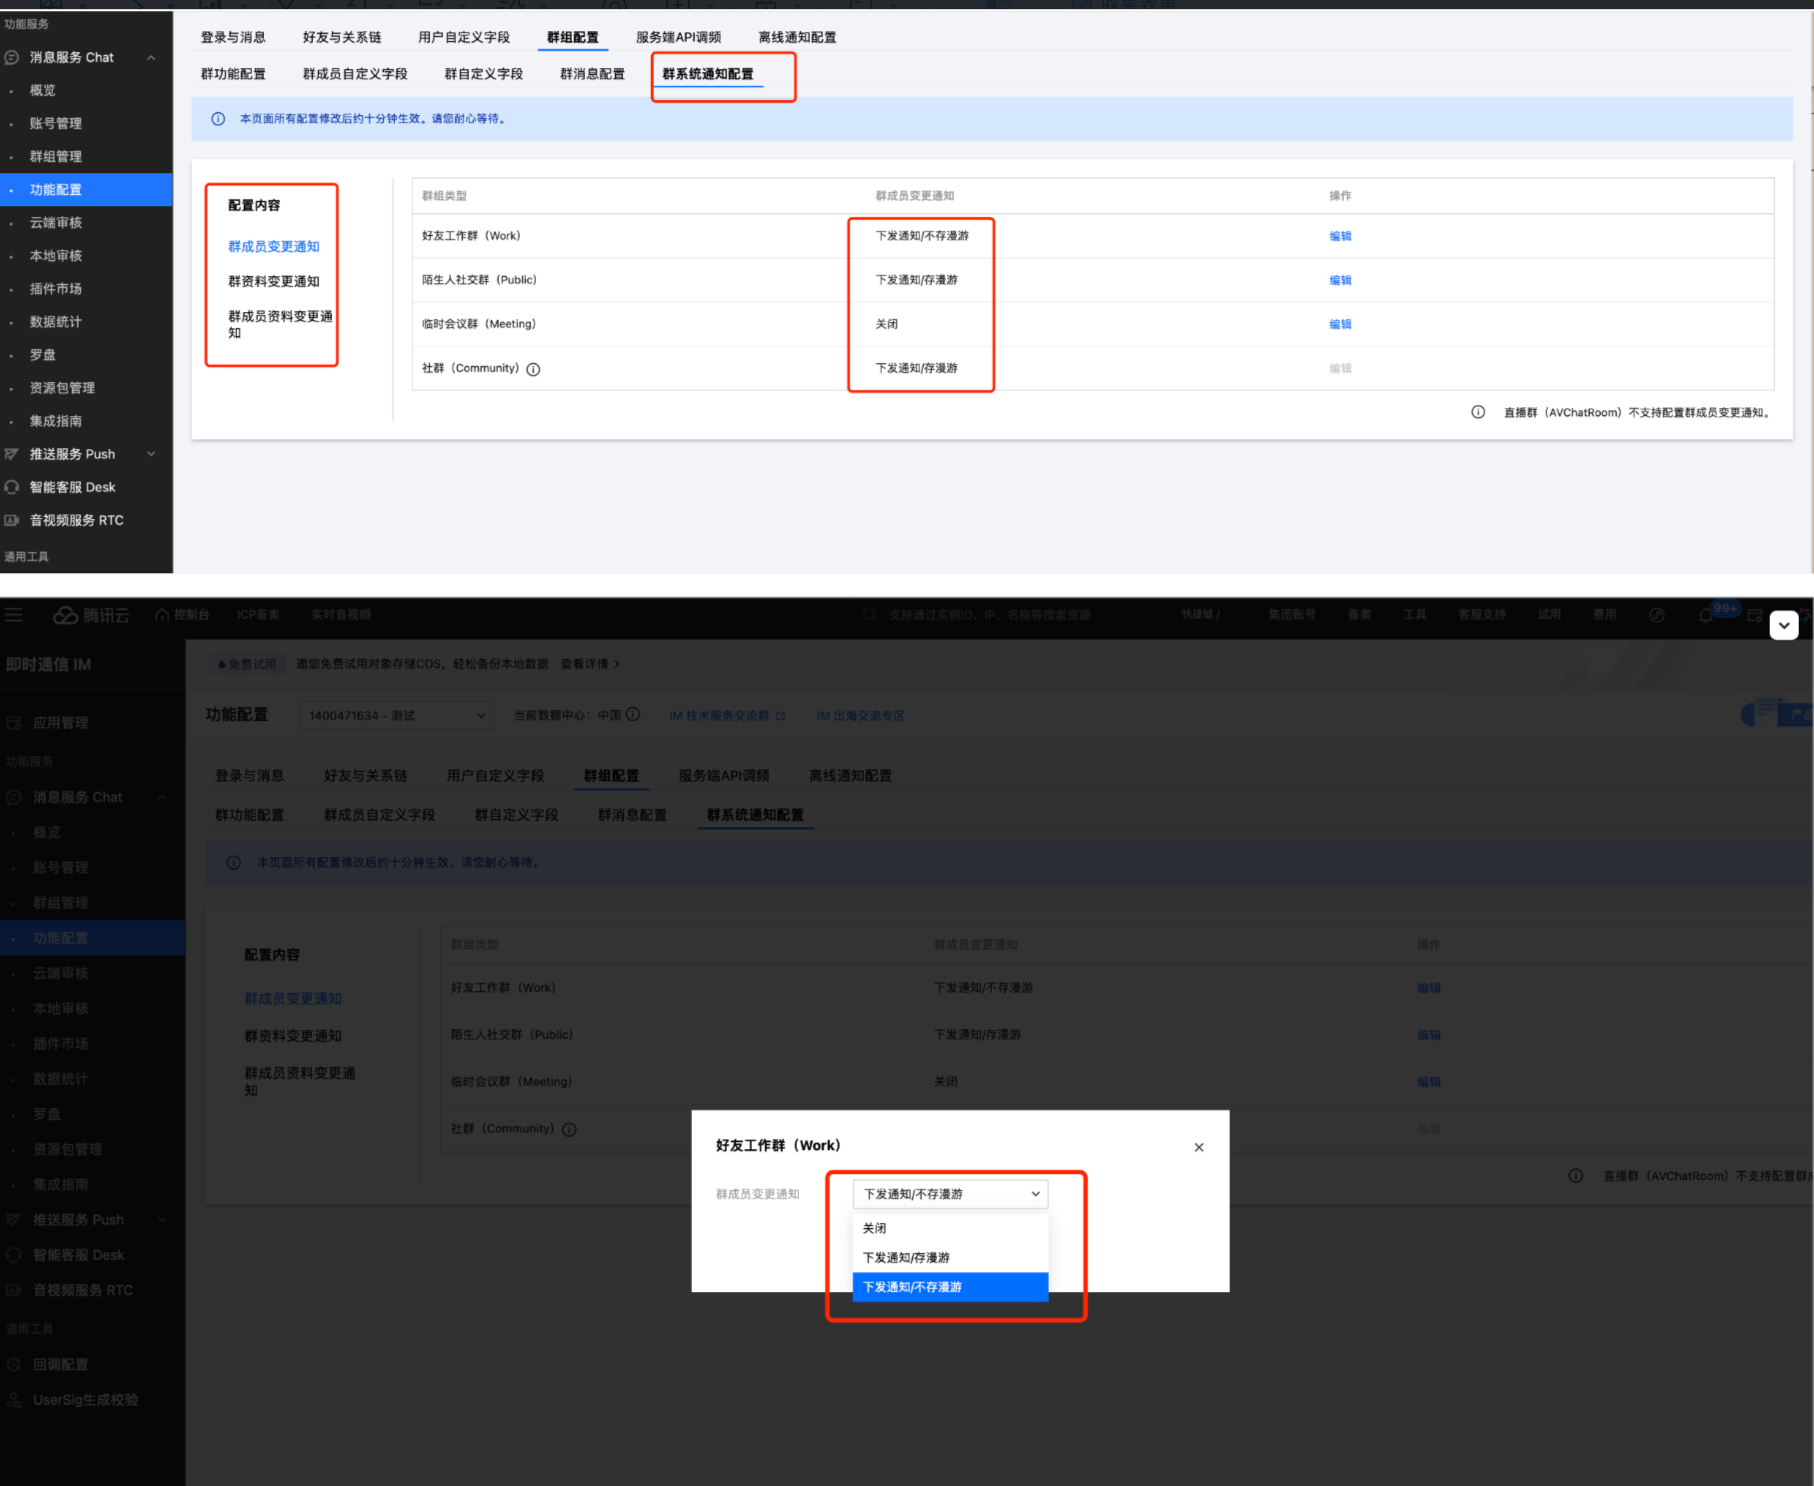
Task: Open 群功能配置 sub-tab in upper screenshot
Action: tap(233, 74)
